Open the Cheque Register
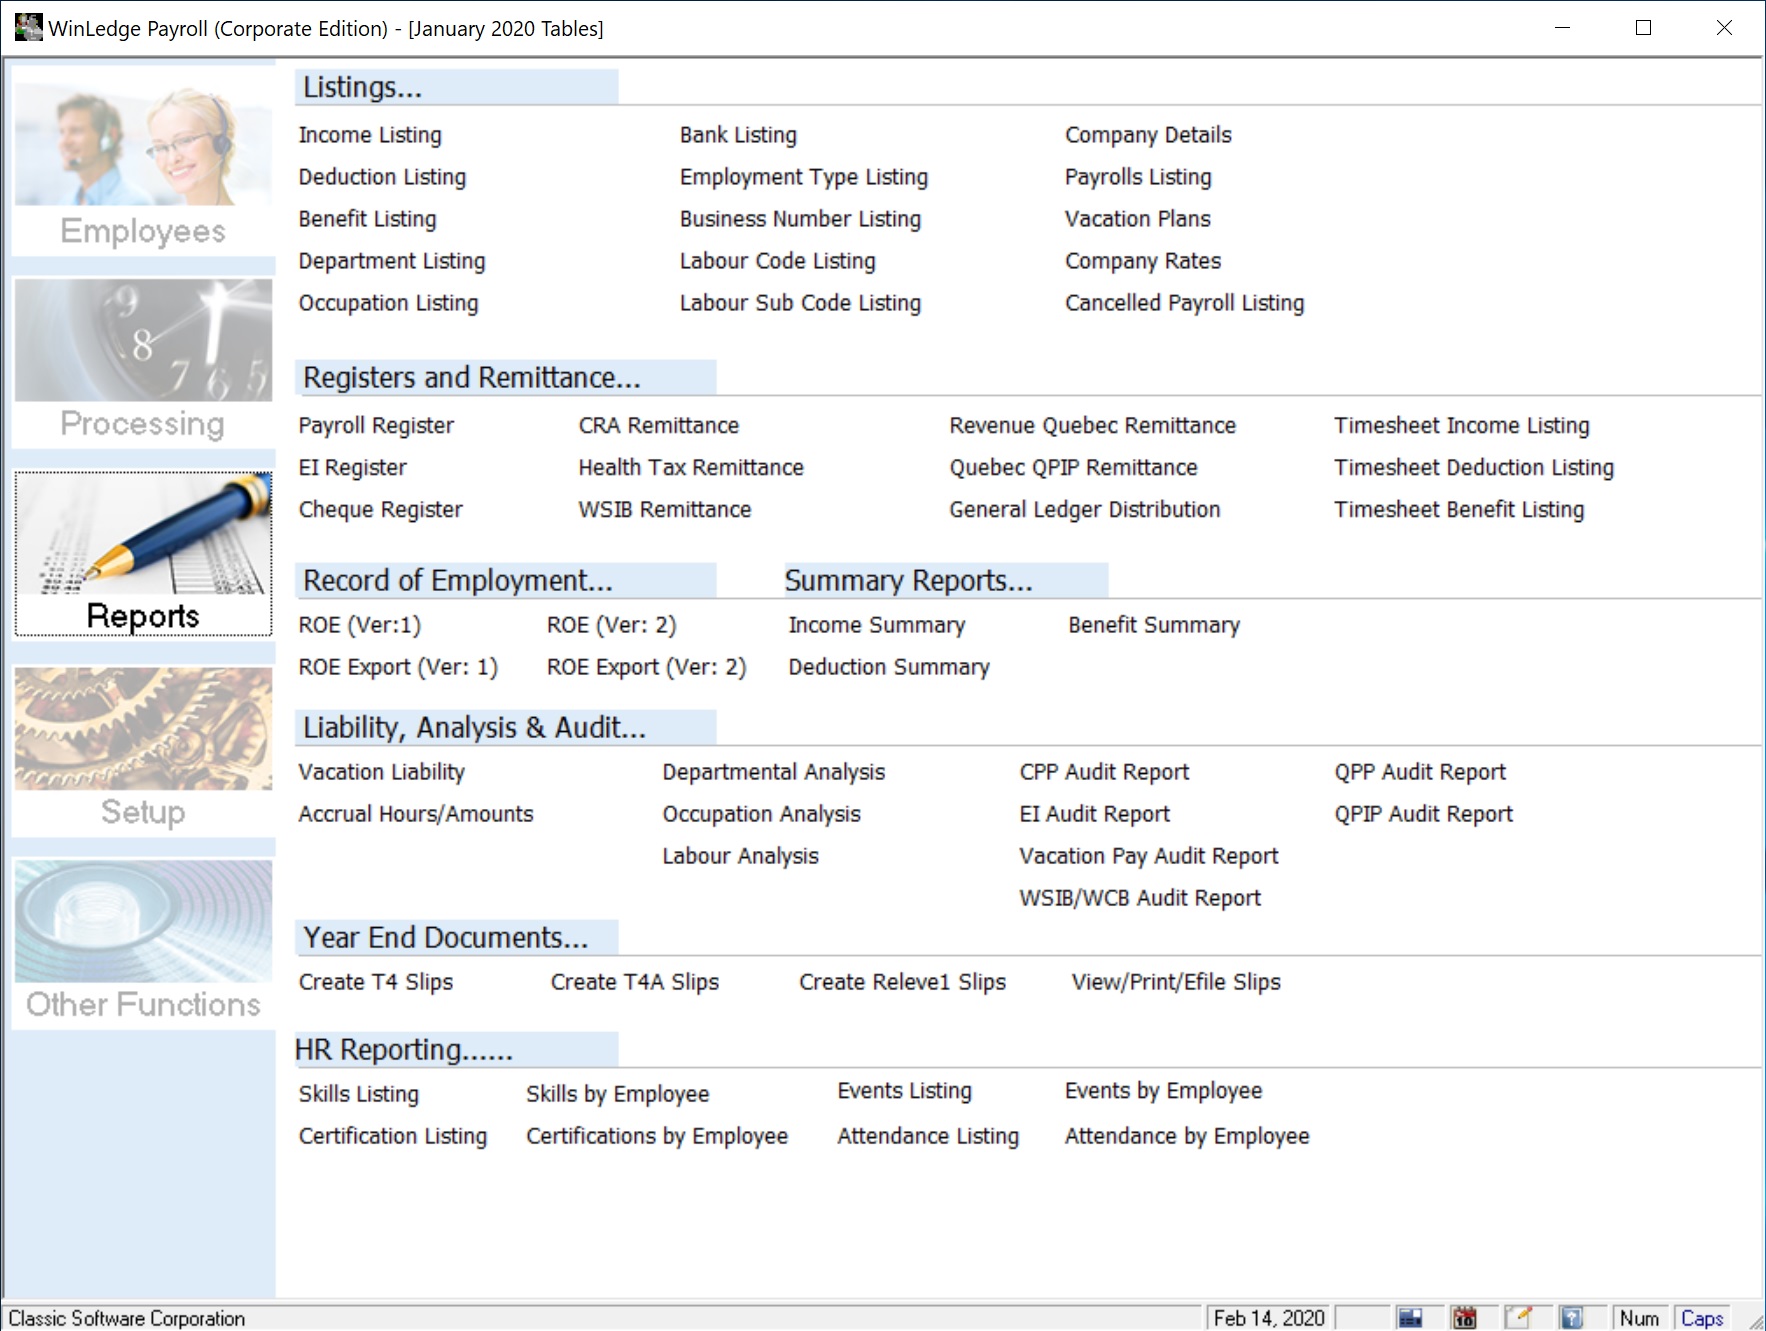Viewport: 1766px width, 1331px height. (380, 510)
